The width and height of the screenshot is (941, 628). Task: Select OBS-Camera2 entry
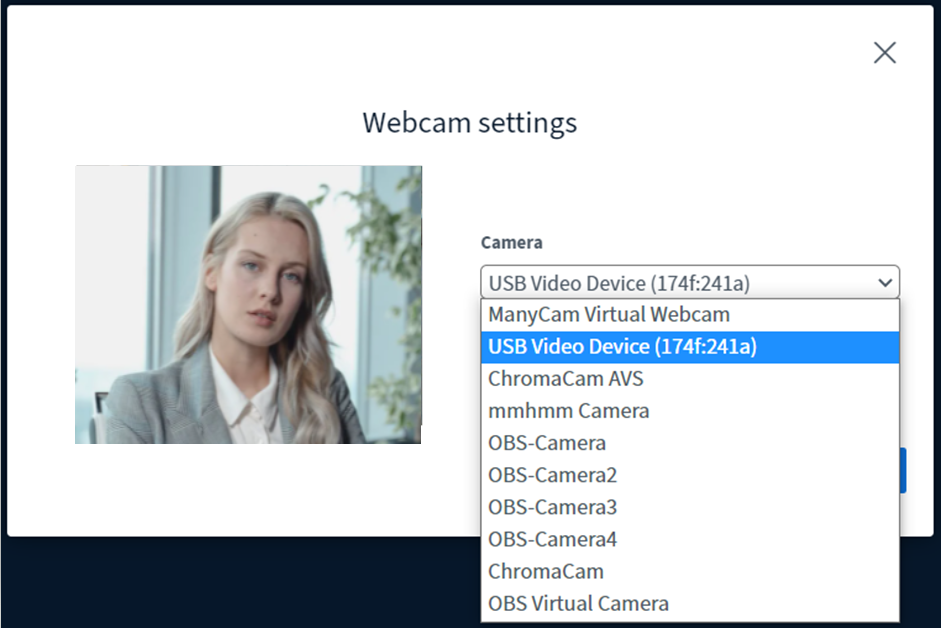click(552, 475)
